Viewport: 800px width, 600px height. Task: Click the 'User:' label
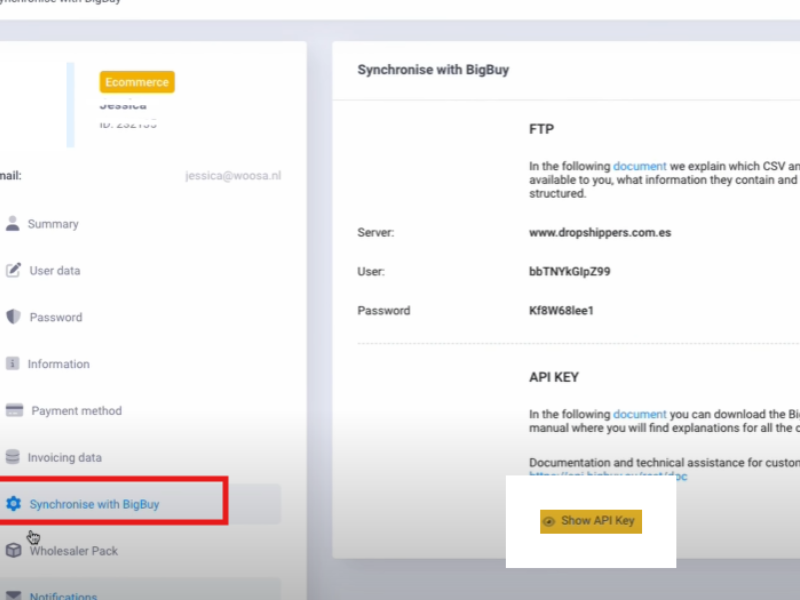click(371, 271)
